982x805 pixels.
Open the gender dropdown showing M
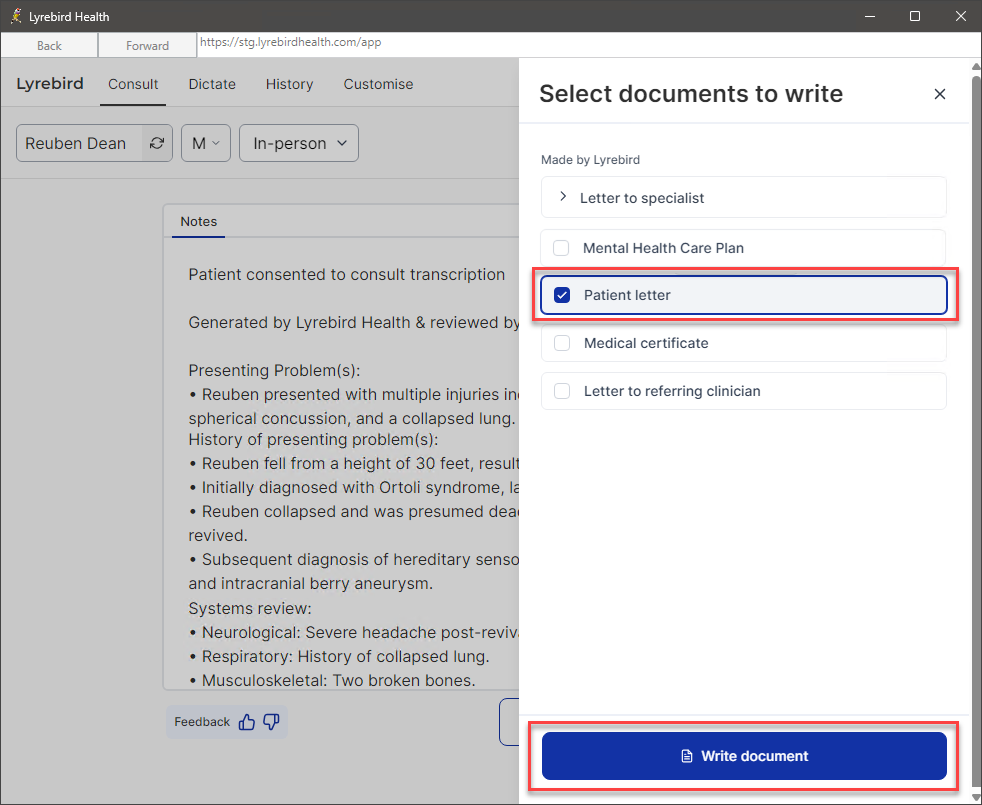206,143
